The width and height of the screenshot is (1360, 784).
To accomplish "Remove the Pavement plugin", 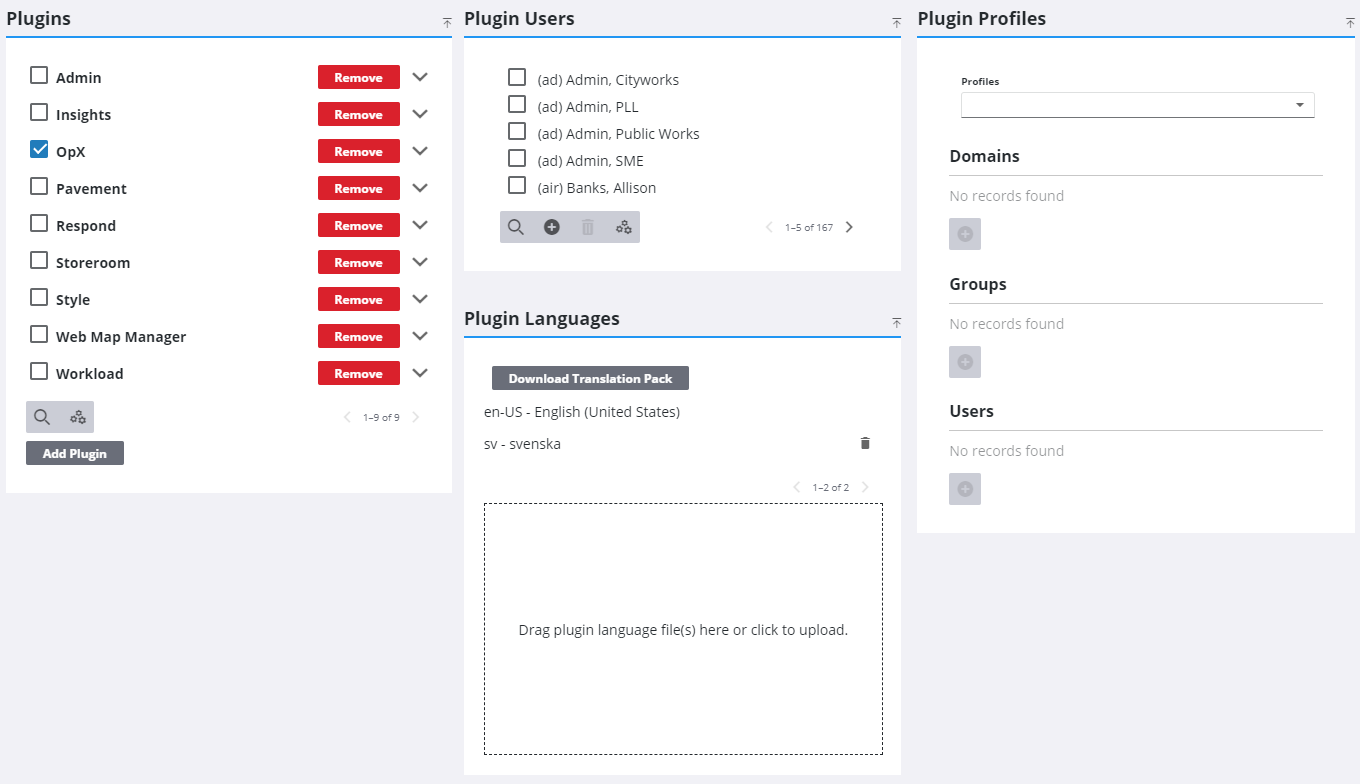I will click(x=358, y=188).
